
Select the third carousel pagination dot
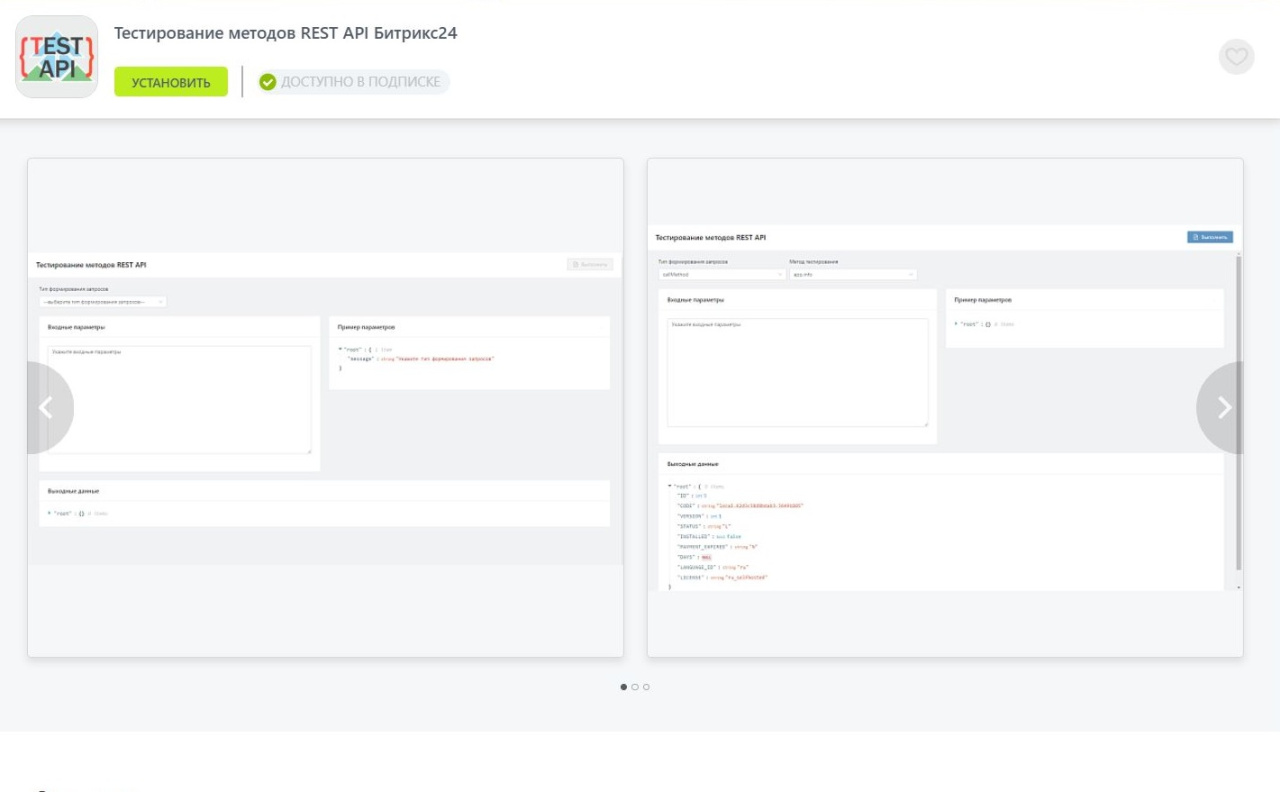pyautogui.click(x=646, y=687)
